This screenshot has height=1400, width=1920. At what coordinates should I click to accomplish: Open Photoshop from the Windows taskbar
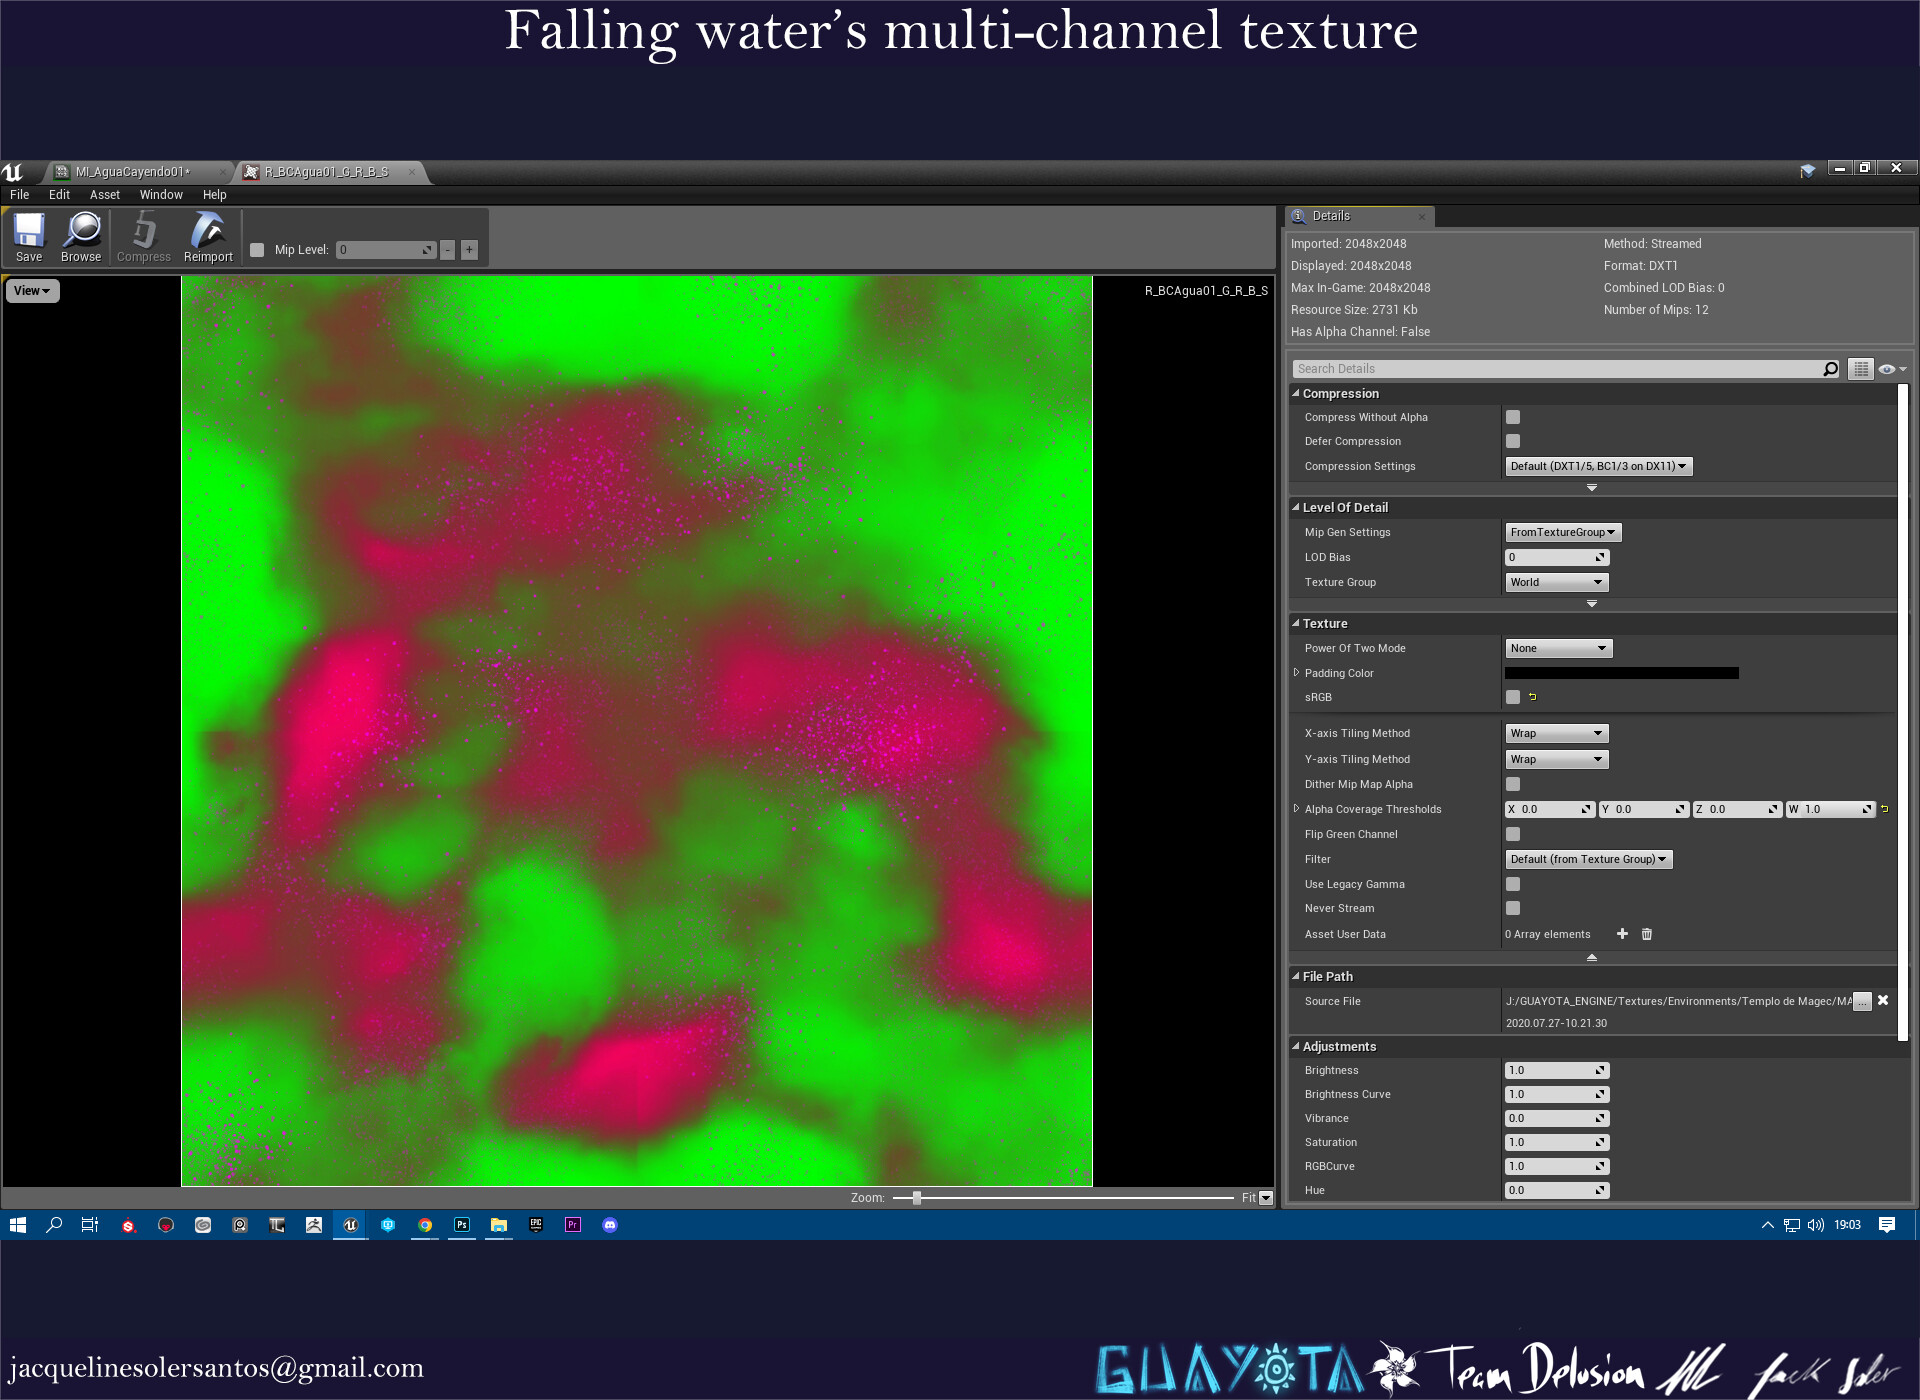point(462,1224)
